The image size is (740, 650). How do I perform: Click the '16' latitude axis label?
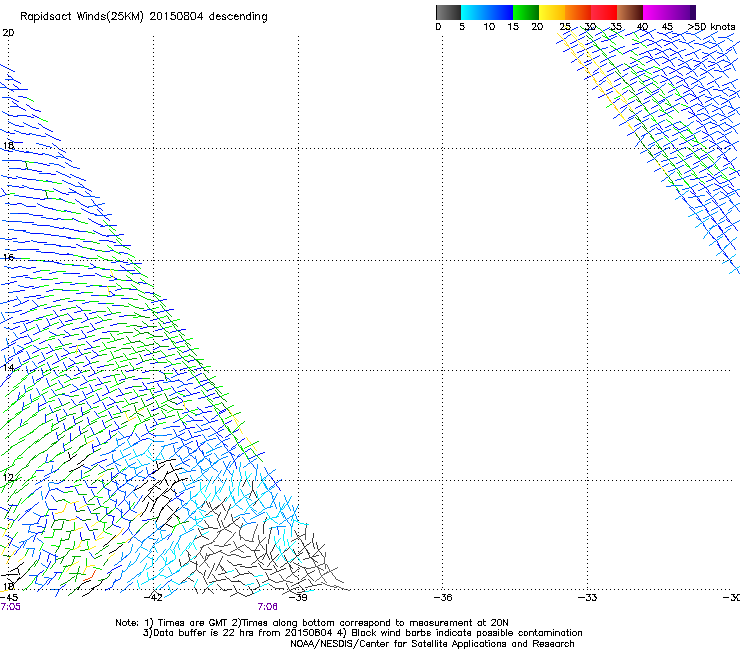(8, 257)
